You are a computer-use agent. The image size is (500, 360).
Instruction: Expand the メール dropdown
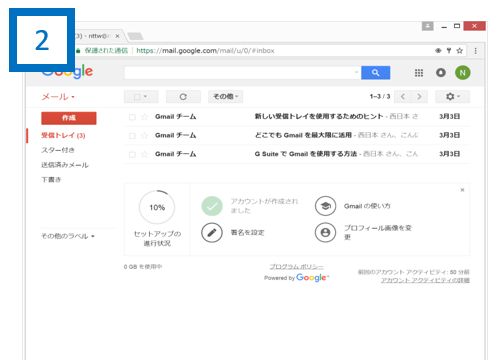58,97
